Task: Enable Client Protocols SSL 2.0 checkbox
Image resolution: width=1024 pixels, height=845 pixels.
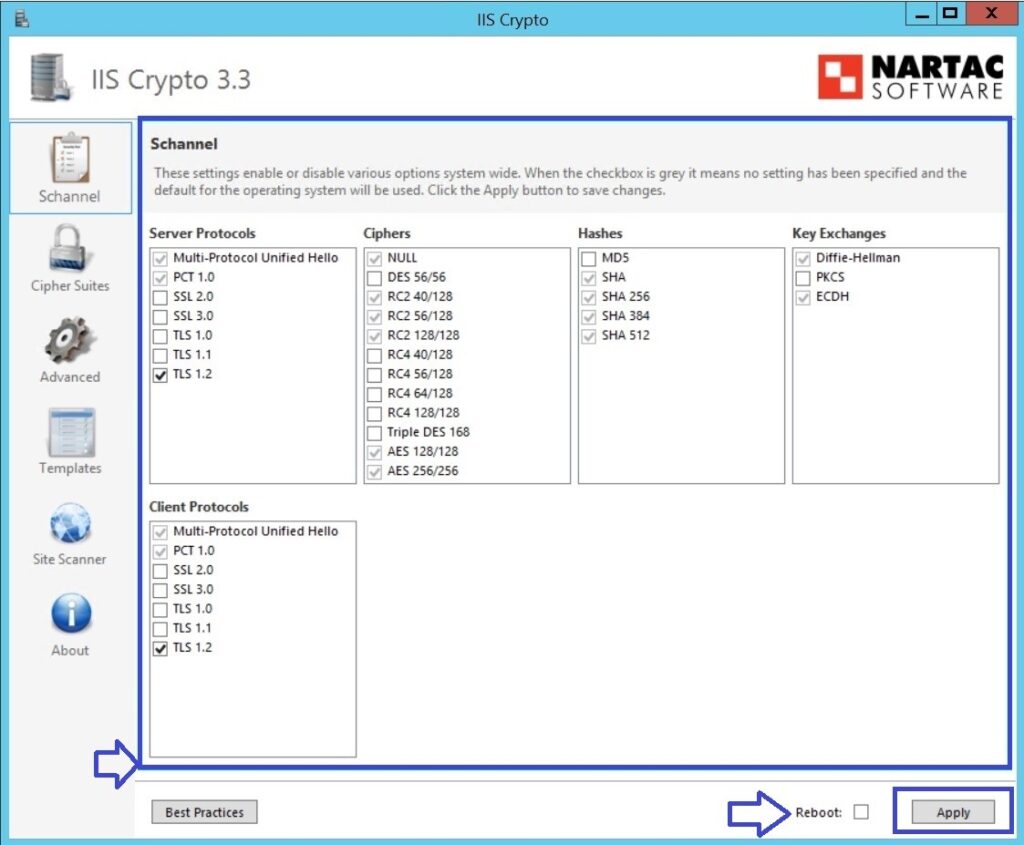Action: tap(160, 571)
